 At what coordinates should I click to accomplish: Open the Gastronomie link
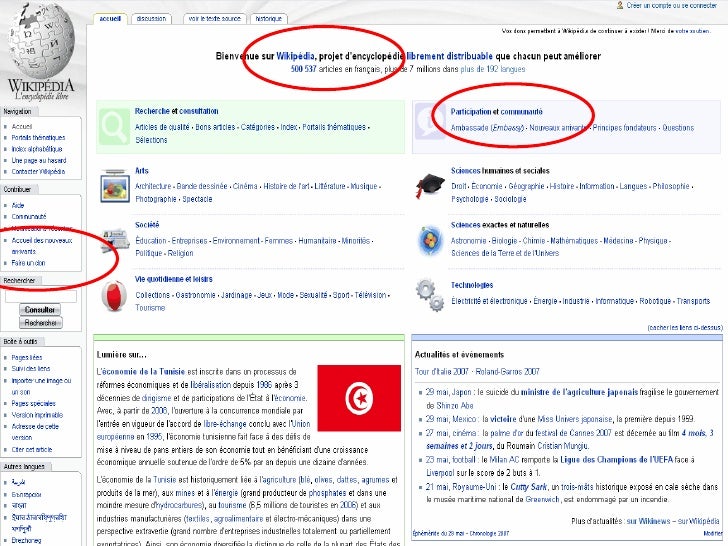point(195,295)
